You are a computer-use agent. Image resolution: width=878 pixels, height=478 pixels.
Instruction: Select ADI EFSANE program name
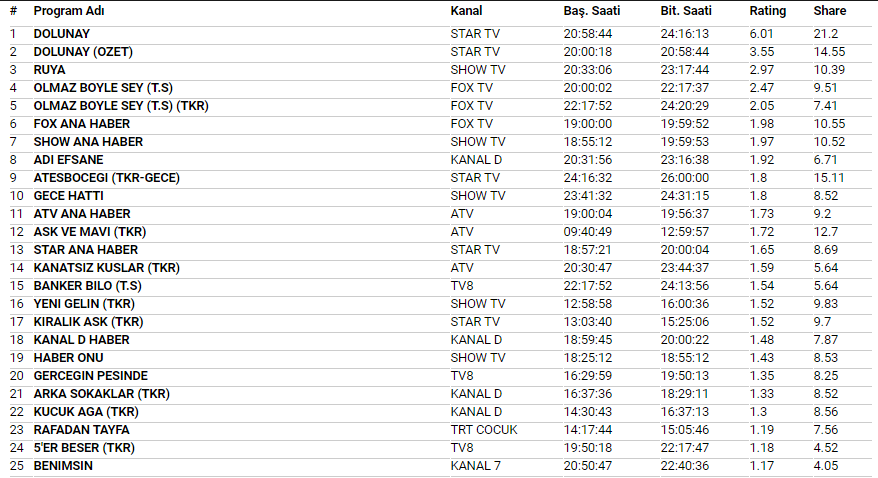tap(68, 160)
